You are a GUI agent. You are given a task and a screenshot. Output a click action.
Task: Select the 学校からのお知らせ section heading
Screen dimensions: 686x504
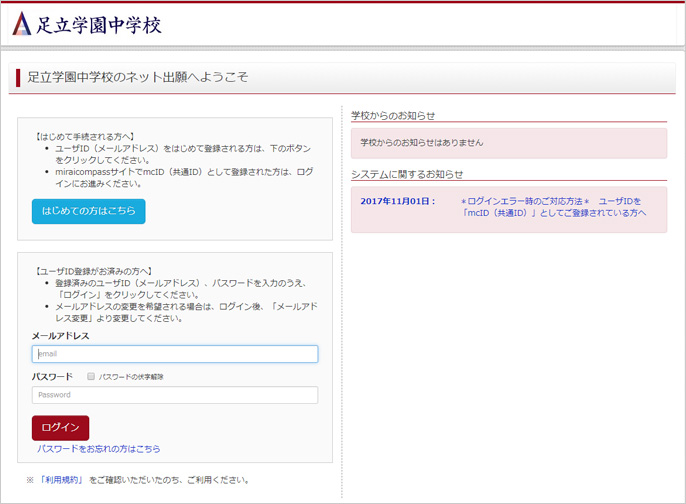[x=393, y=116]
